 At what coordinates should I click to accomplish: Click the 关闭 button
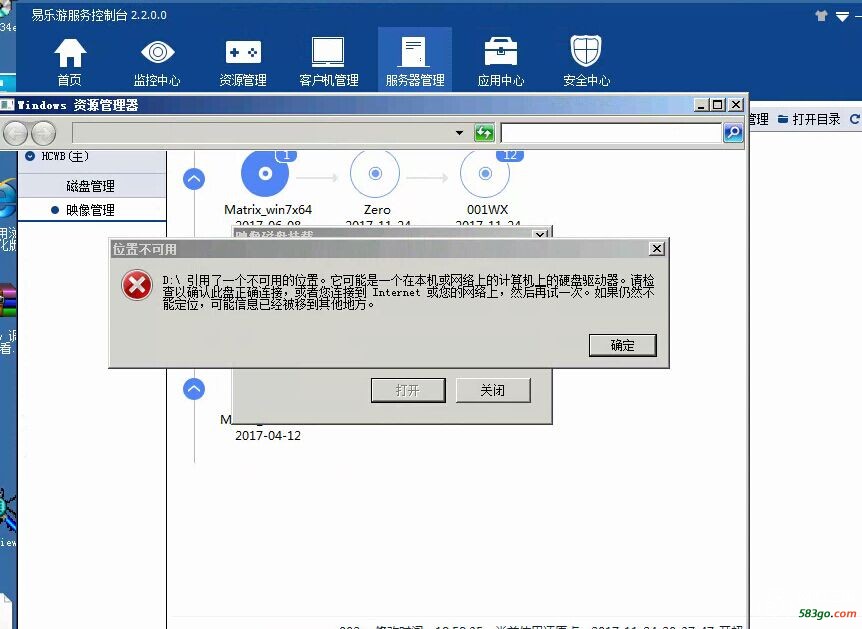tap(492, 390)
